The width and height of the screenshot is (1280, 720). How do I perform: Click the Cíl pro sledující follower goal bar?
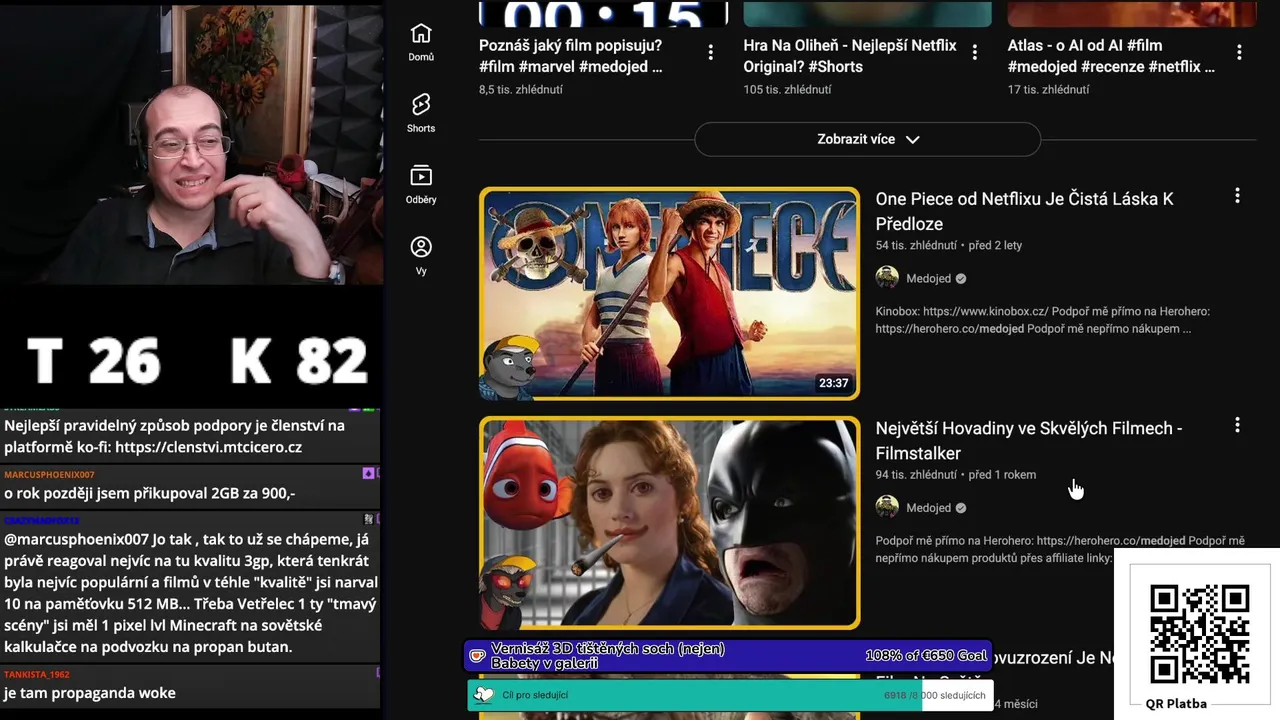730,695
